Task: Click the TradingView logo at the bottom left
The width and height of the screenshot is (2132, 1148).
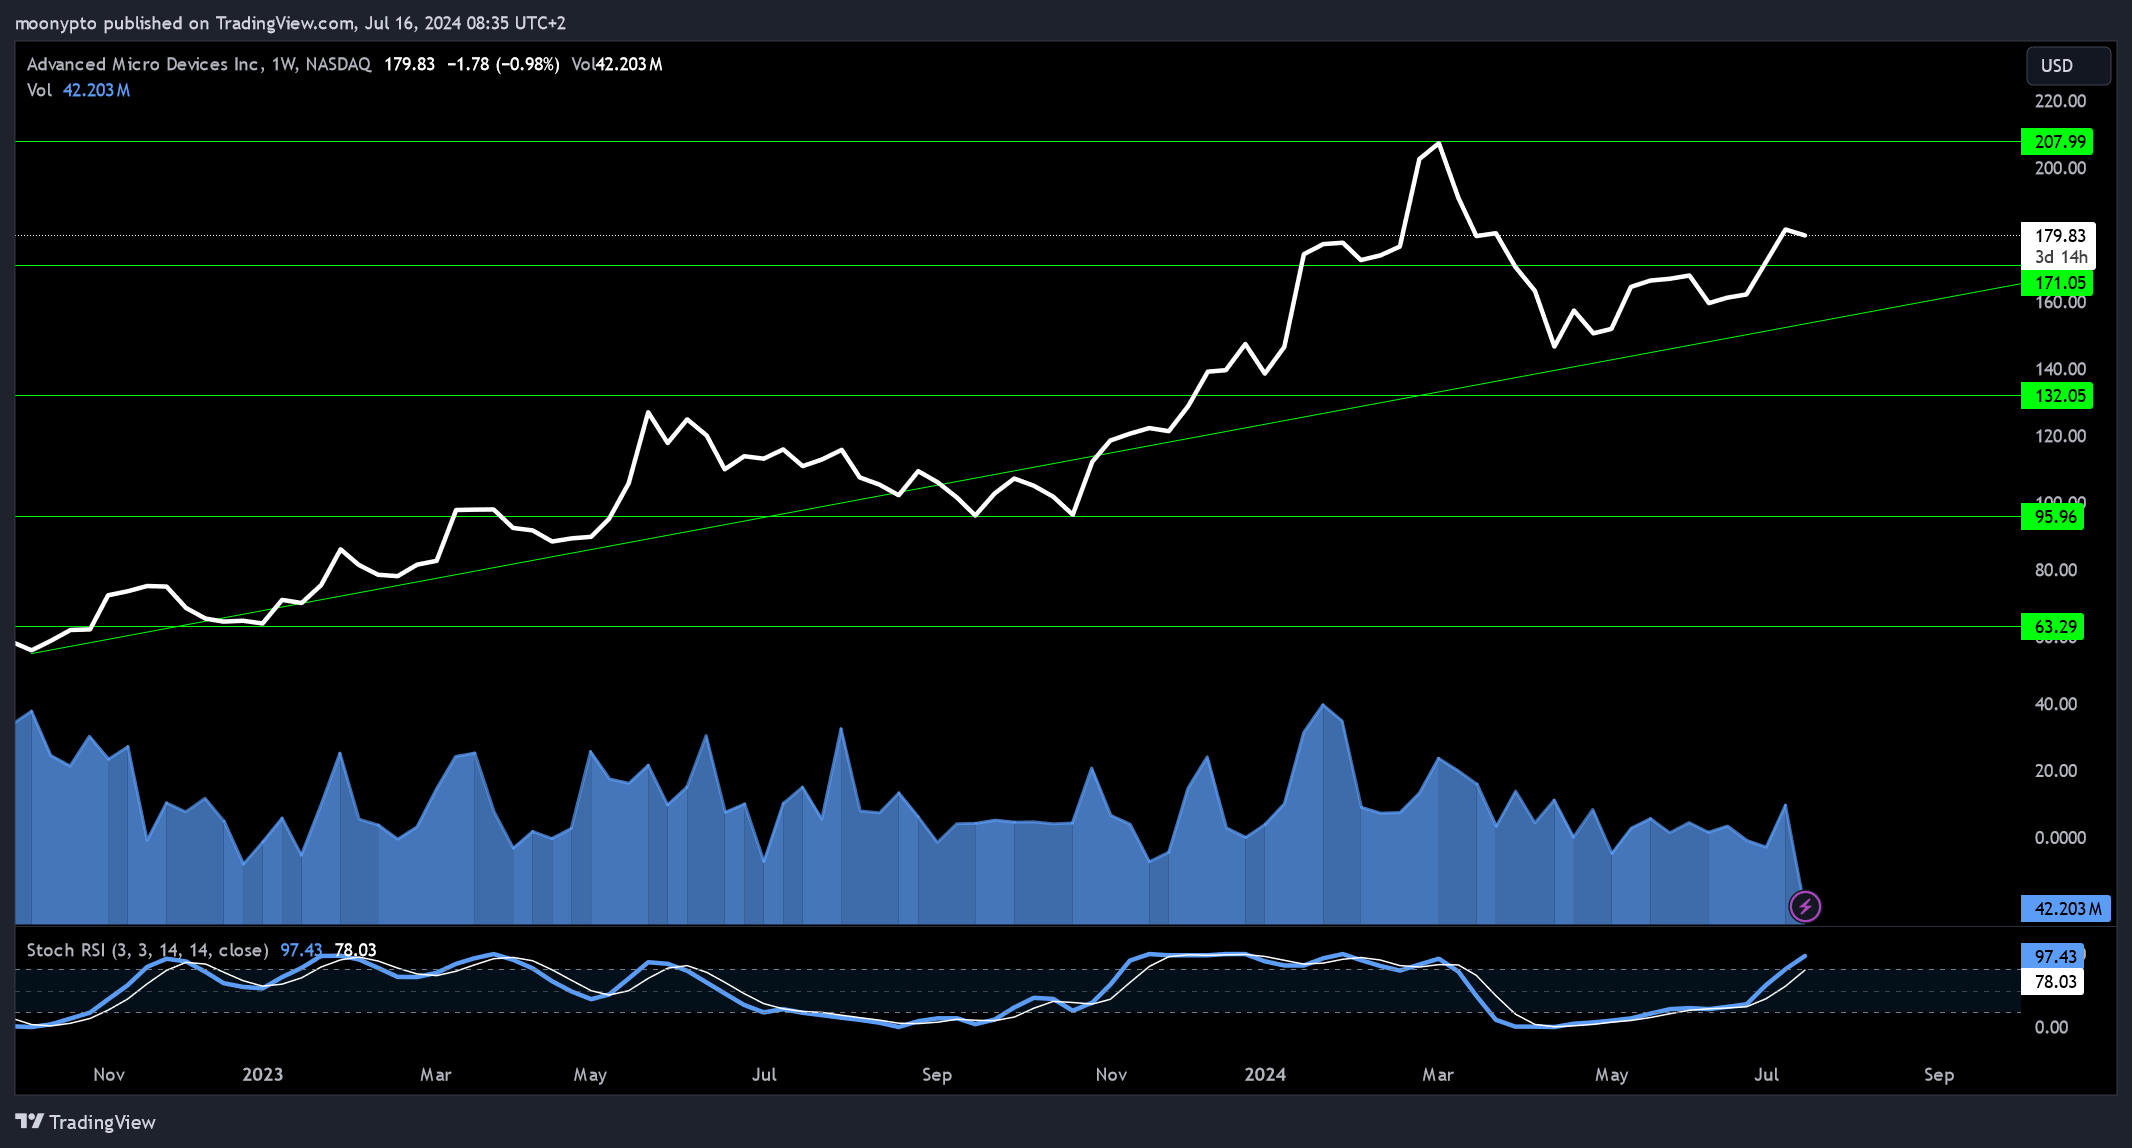Action: (86, 1122)
